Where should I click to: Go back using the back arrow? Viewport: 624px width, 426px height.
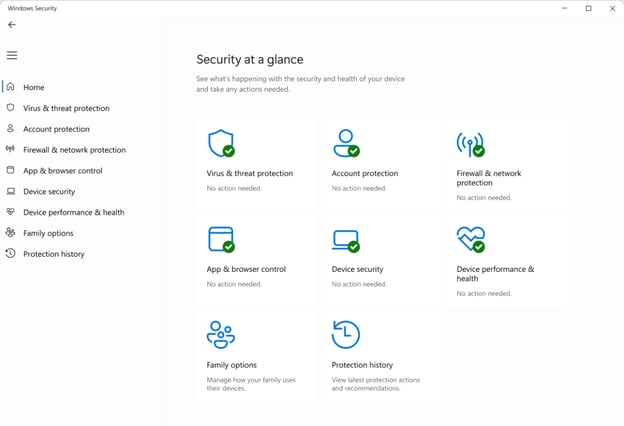[x=12, y=25]
